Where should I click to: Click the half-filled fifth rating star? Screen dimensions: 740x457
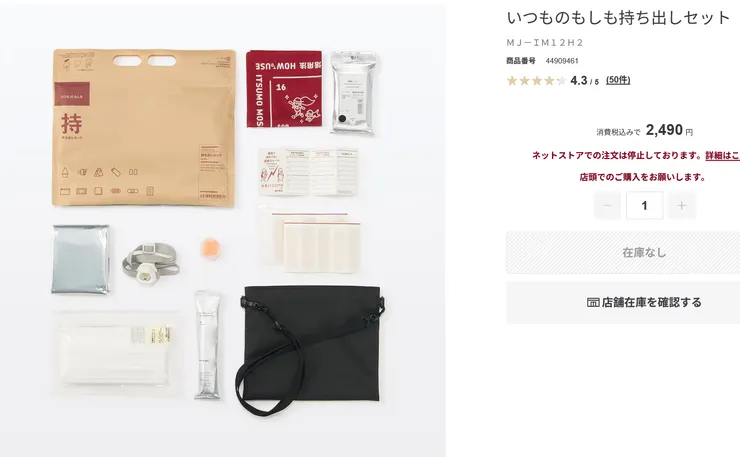click(x=561, y=81)
